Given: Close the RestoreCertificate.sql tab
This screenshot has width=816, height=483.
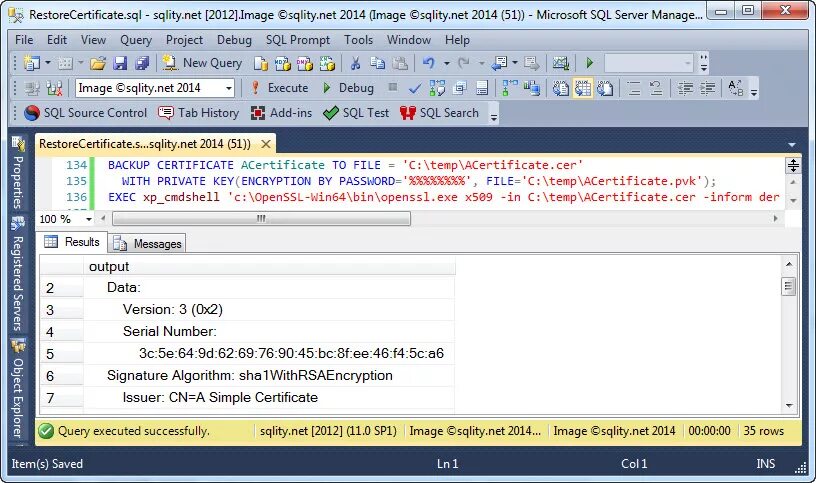Looking at the screenshot, I should pyautogui.click(x=265, y=144).
